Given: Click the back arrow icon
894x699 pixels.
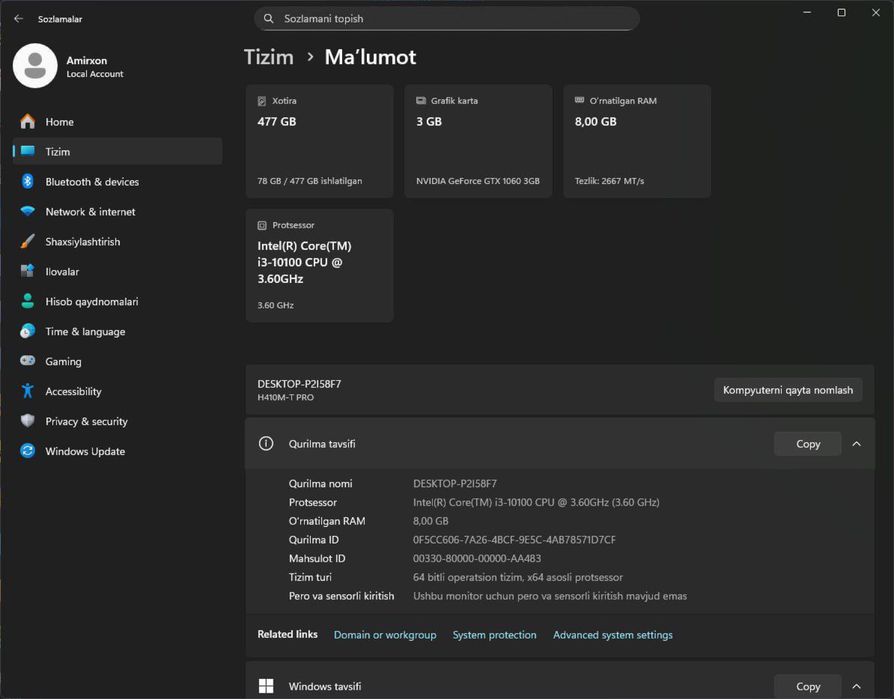Looking at the screenshot, I should tap(19, 19).
